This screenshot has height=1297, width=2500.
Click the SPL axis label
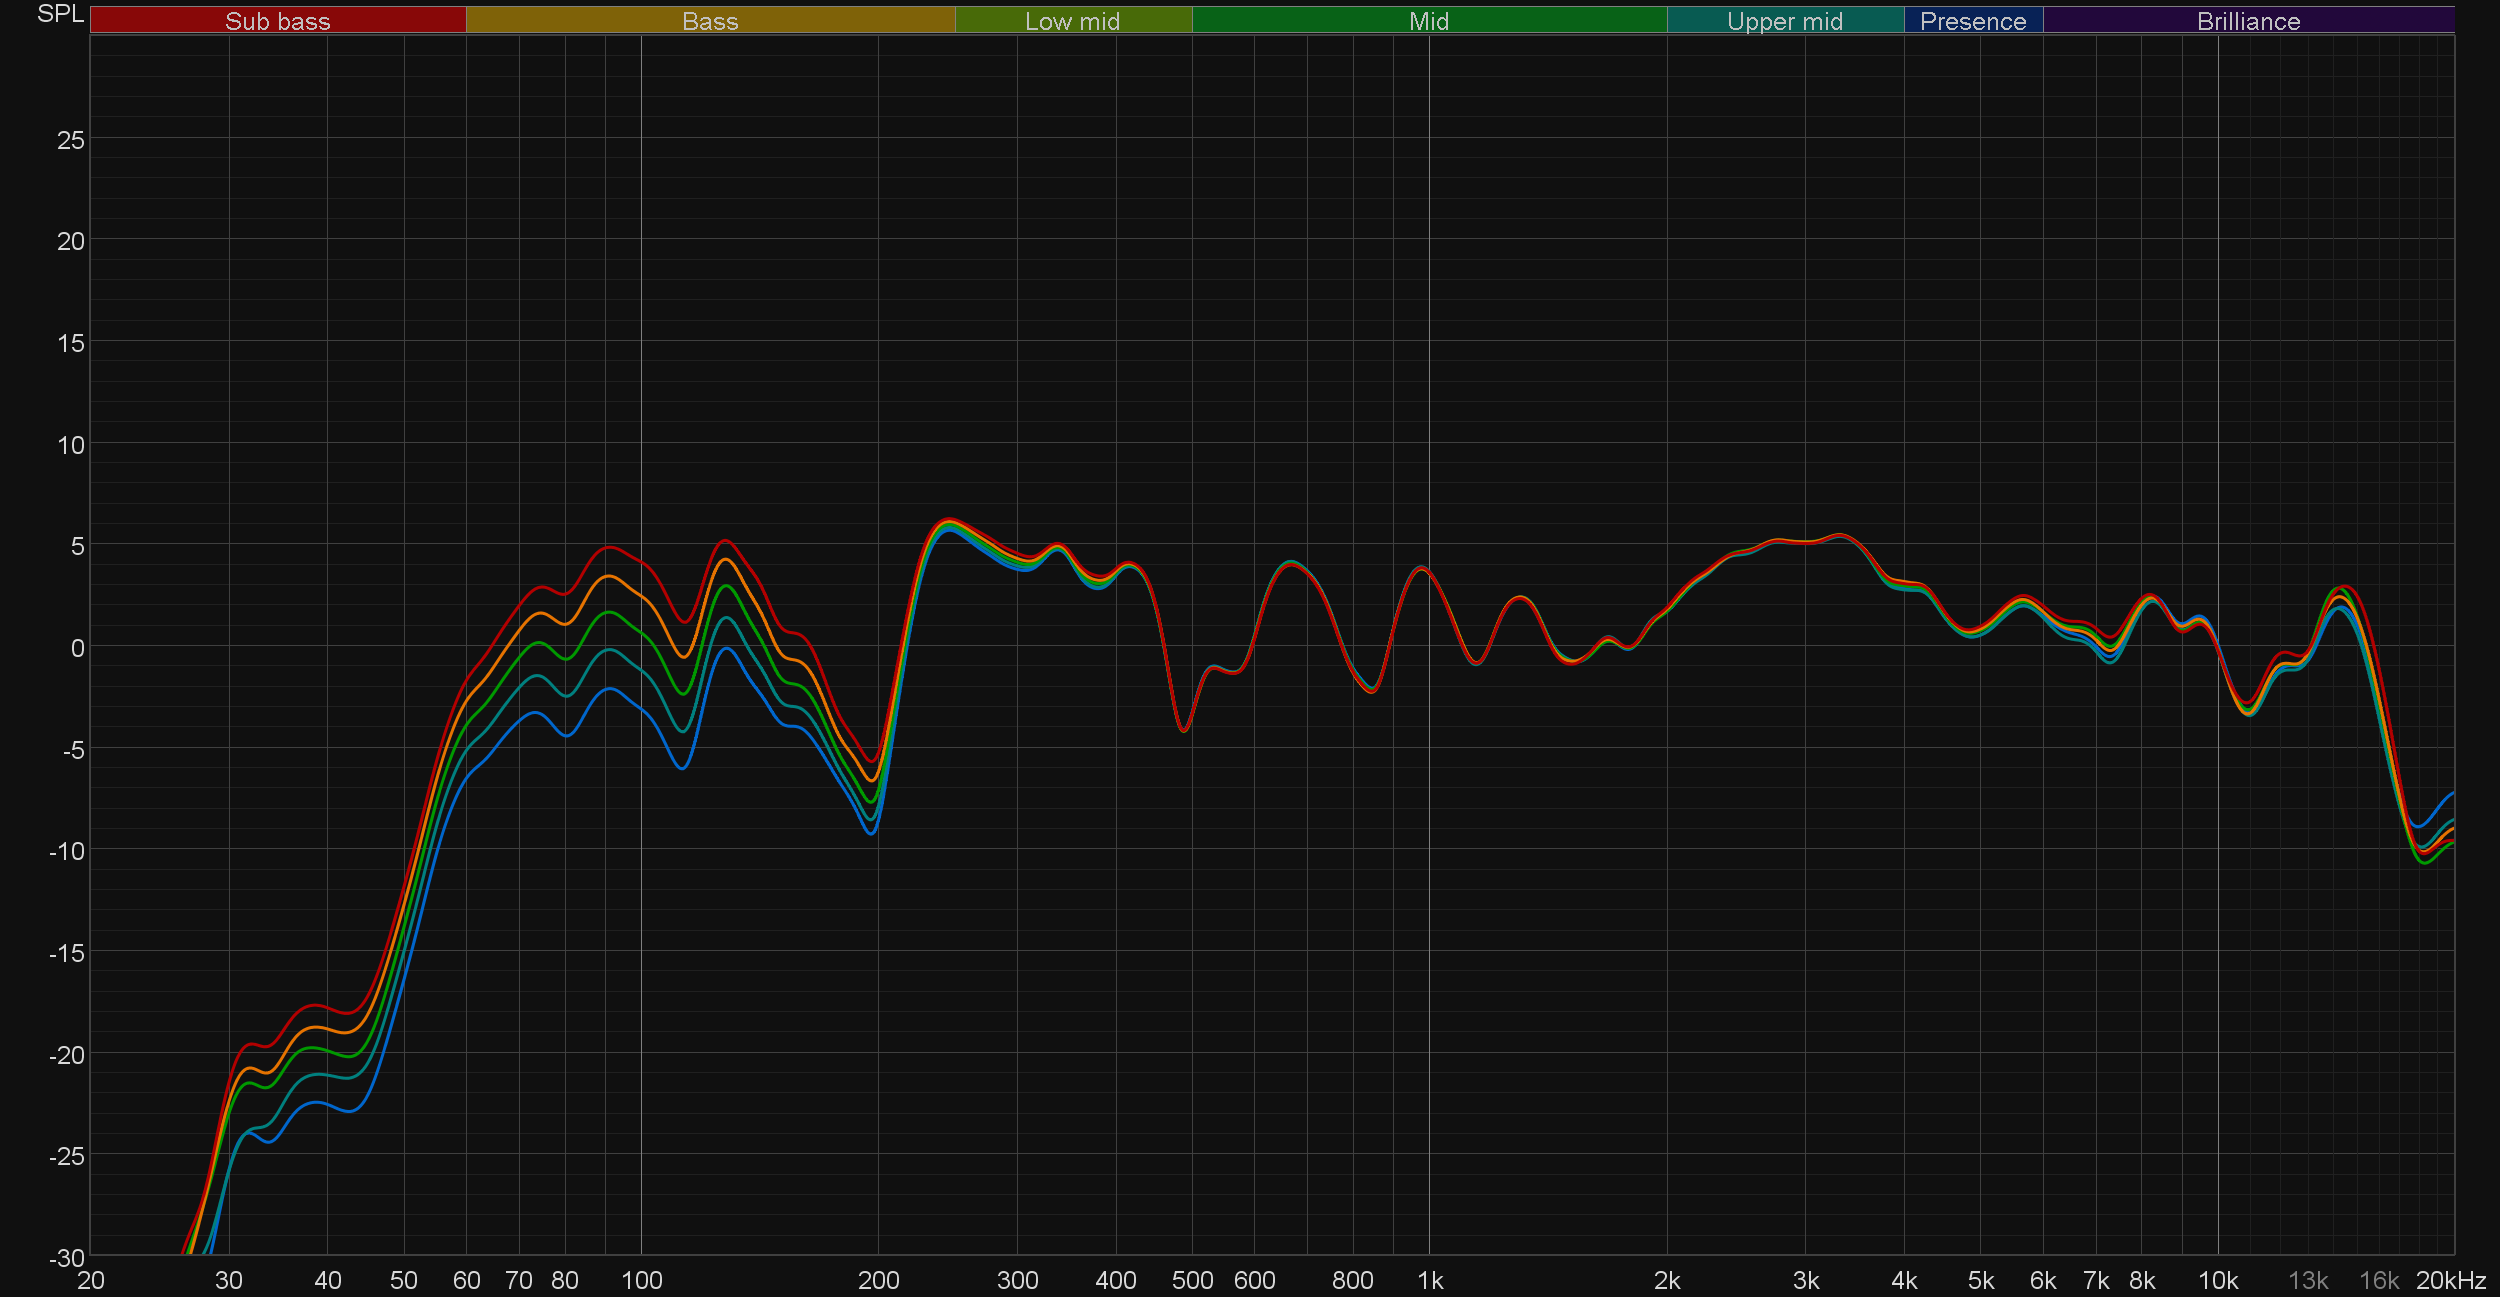tap(60, 14)
